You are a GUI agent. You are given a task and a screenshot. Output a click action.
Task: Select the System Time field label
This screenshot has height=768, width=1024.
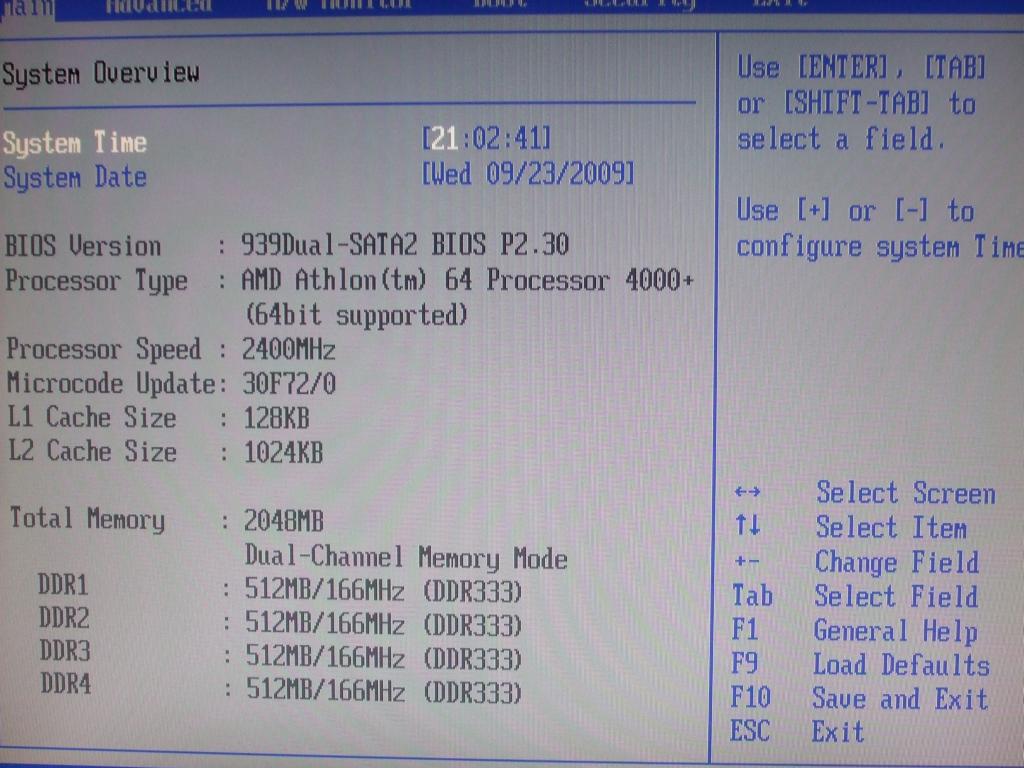point(75,143)
